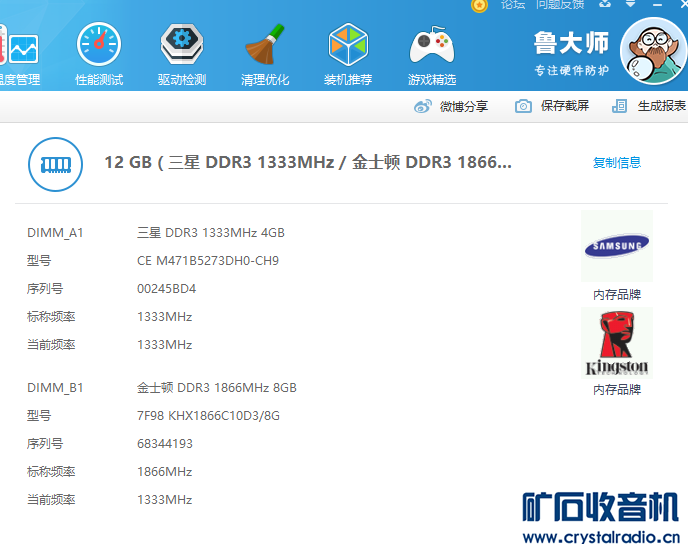Select model 'CE M471B5273DH0-CH9'
This screenshot has height=550, width=688.
coord(208,261)
